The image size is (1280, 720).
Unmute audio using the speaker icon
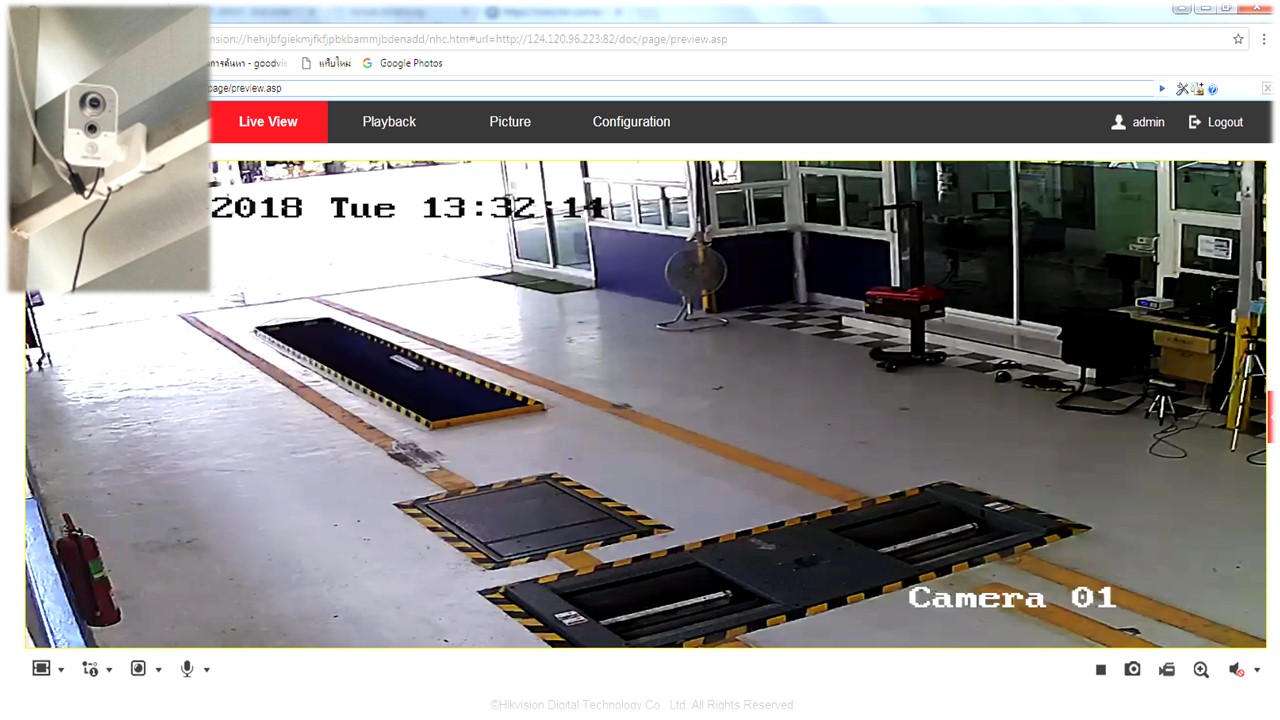[1237, 670]
